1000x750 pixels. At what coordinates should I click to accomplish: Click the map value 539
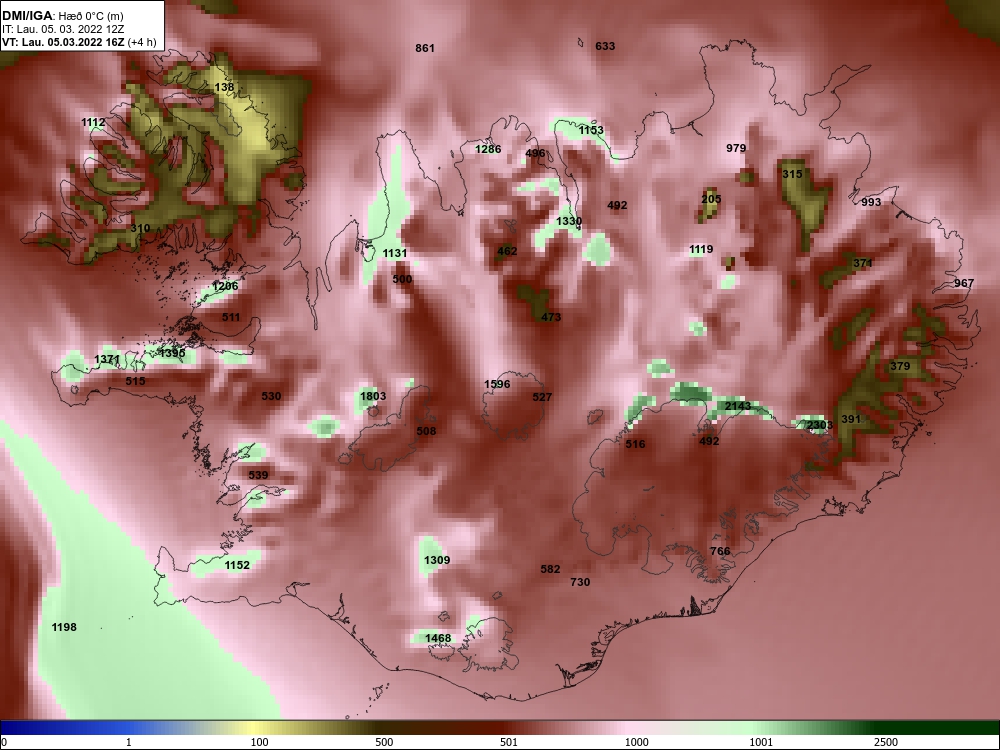coord(258,475)
